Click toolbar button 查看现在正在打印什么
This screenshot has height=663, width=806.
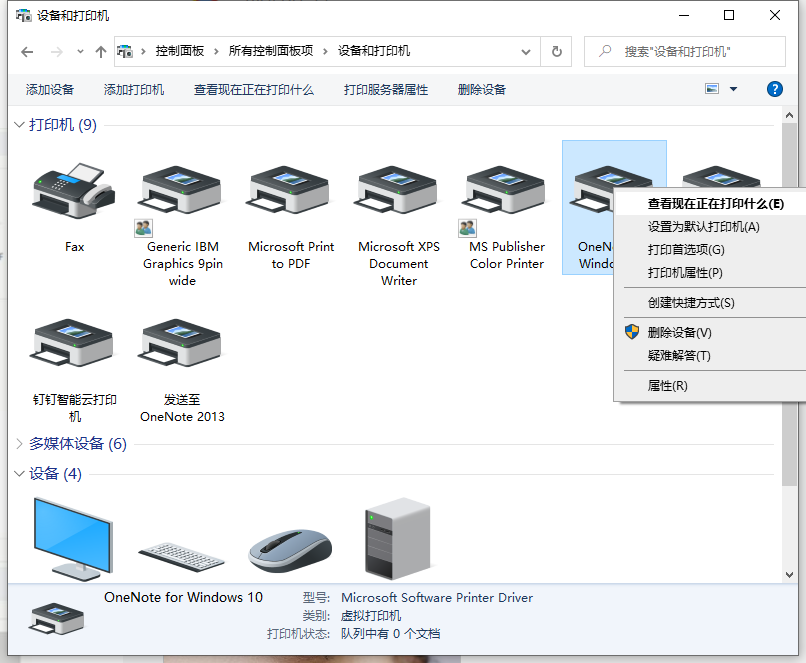pos(253,89)
